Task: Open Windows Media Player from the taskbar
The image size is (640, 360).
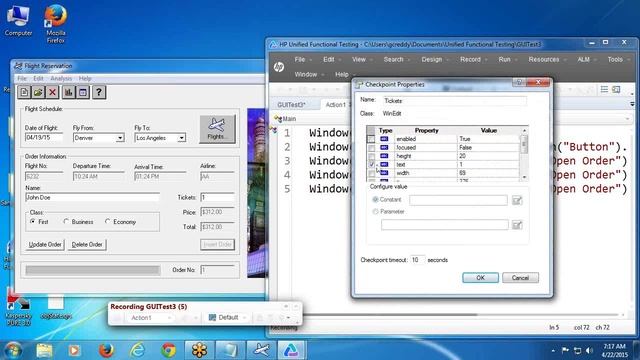Action: 74,350
